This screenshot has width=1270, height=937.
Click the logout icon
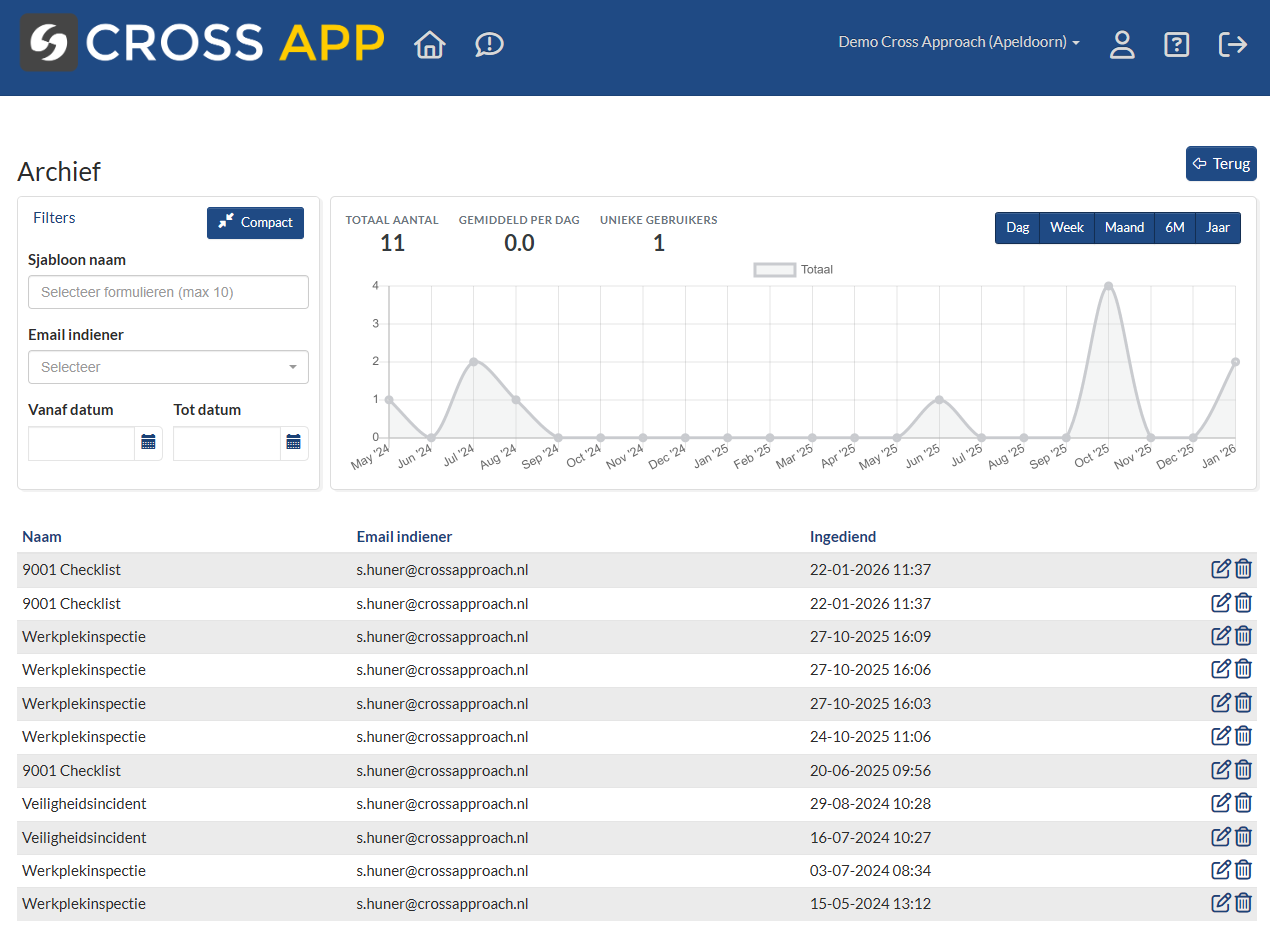click(x=1233, y=44)
